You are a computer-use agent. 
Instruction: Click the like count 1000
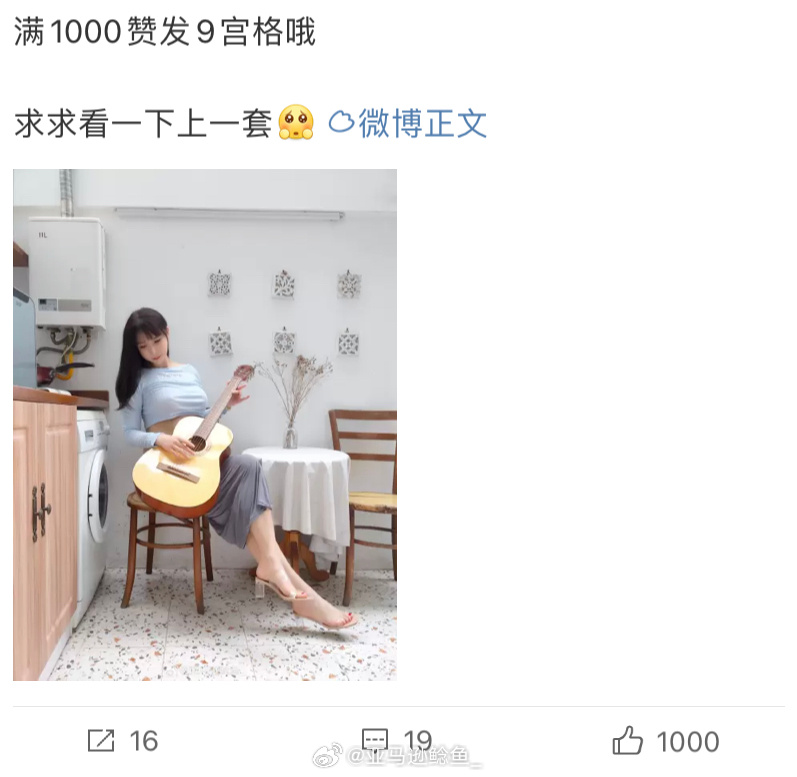688,741
